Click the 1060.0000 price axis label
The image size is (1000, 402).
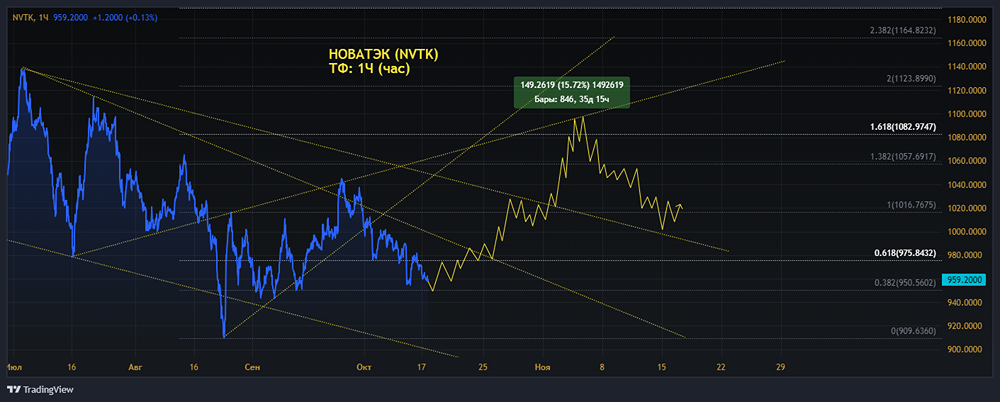(967, 161)
